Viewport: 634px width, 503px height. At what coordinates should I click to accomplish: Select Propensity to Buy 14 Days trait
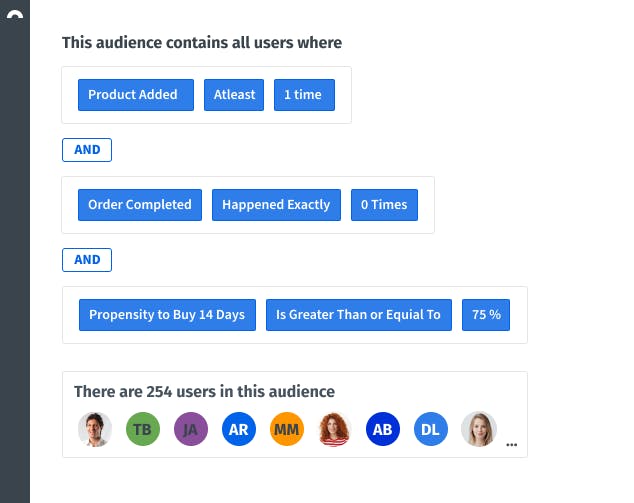[167, 315]
